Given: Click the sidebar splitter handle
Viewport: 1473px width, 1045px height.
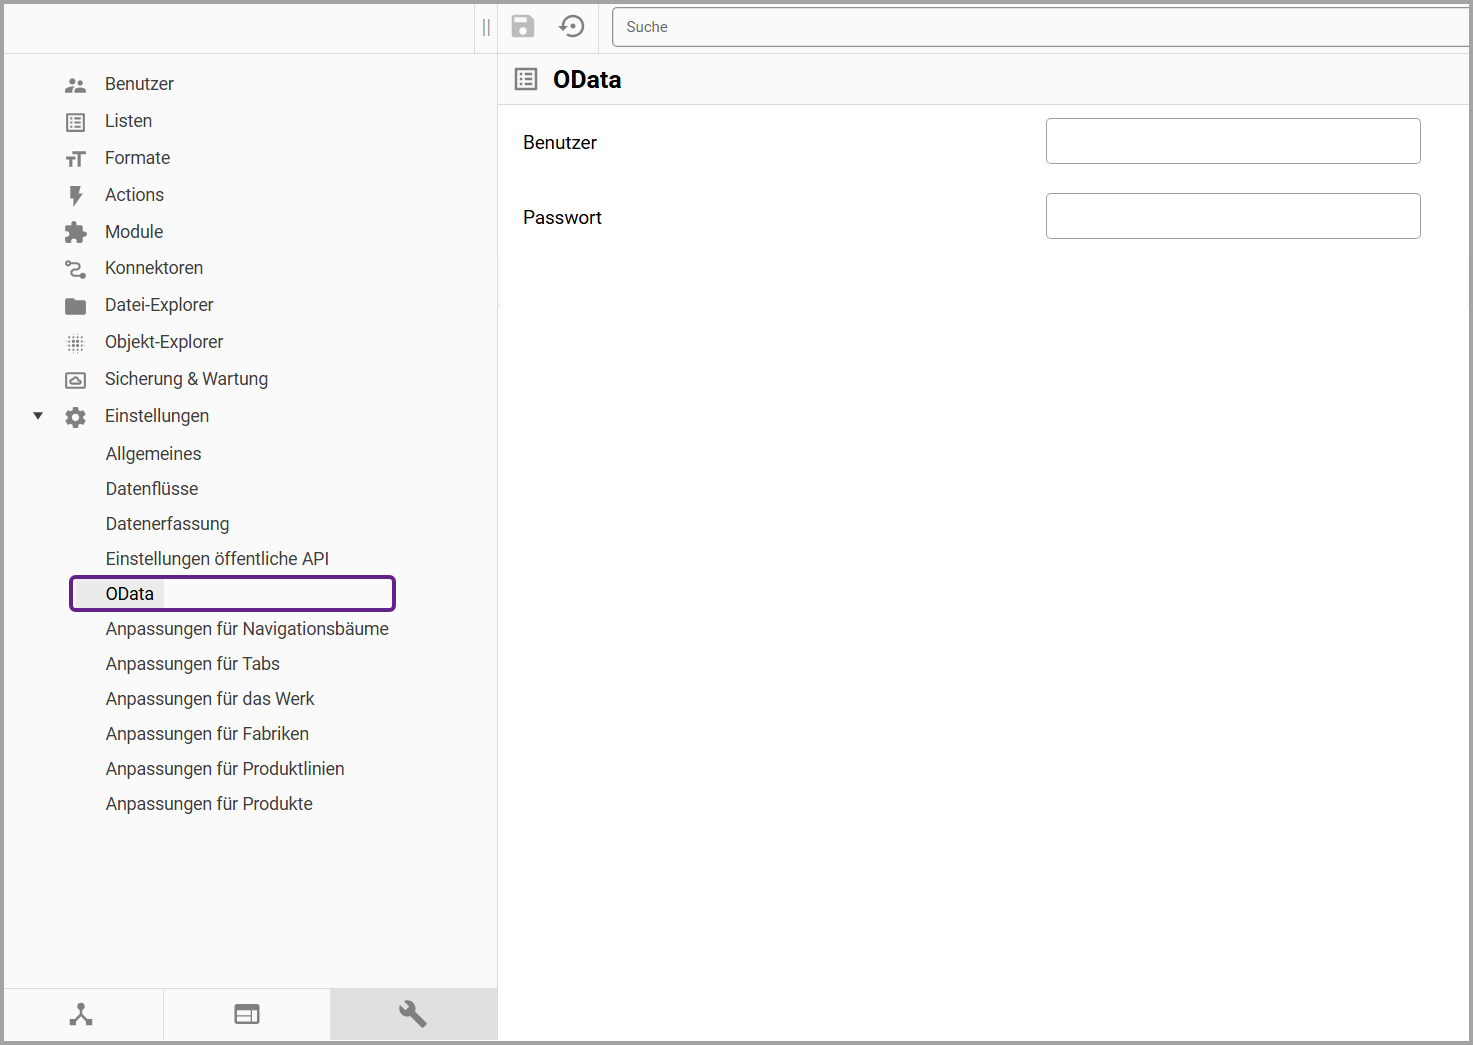Looking at the screenshot, I should click(x=486, y=27).
